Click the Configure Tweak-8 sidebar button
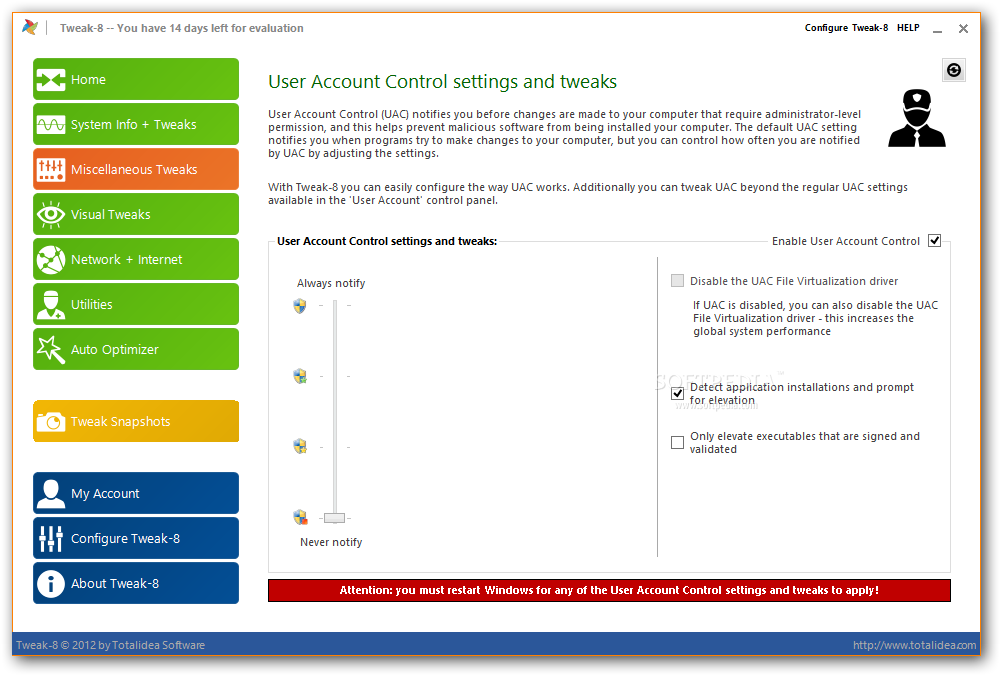This screenshot has height=676, width=1001. [136, 538]
